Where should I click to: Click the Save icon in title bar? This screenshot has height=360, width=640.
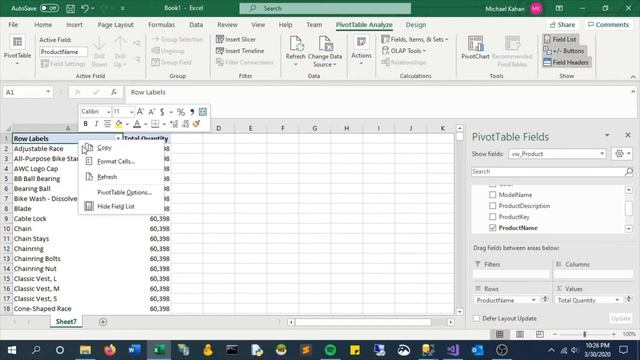(x=70, y=8)
